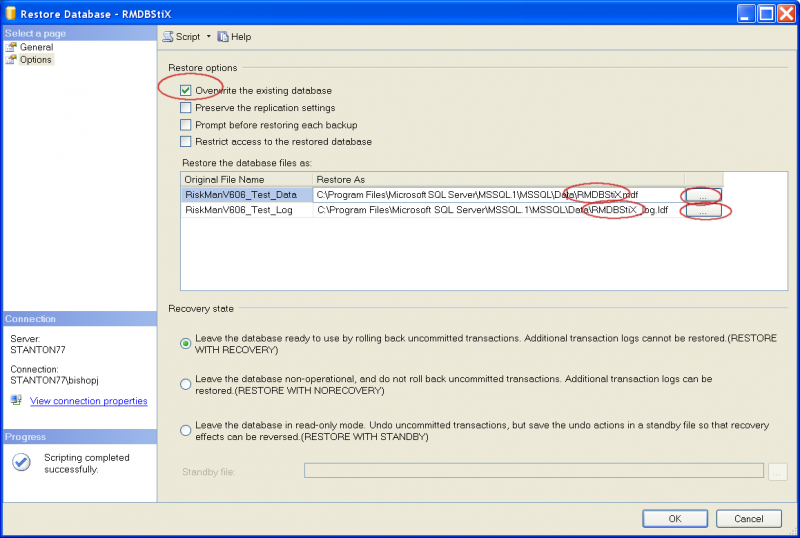Image resolution: width=800 pixels, height=538 pixels.
Task: Click the RMDBStiX_log.ldf restore path cell
Action: [498, 210]
